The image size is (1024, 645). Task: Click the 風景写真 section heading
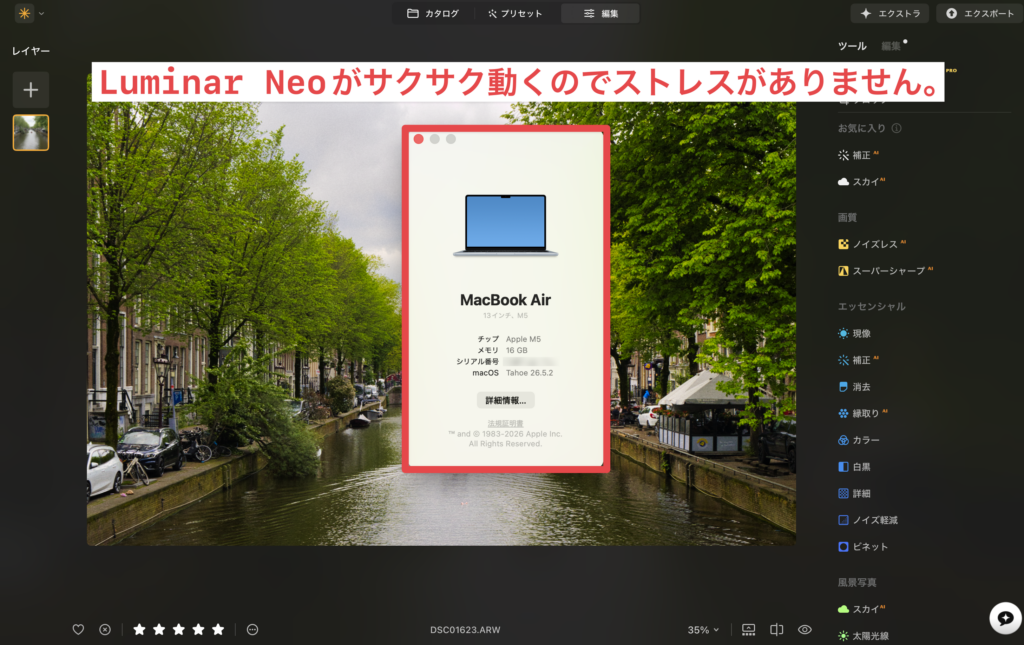[857, 582]
